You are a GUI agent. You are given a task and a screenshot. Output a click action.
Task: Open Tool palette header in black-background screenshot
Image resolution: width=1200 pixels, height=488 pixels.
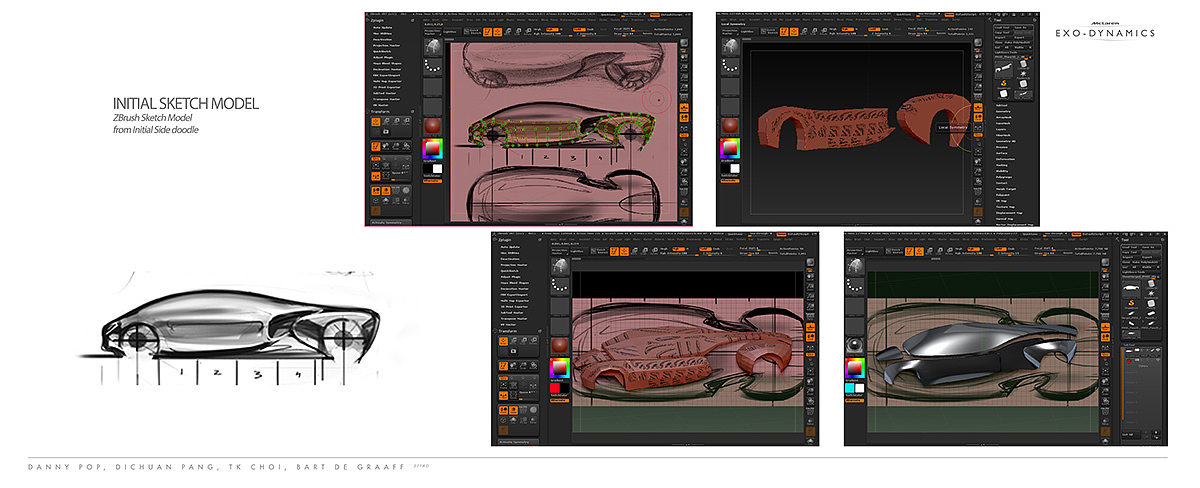[x=997, y=20]
